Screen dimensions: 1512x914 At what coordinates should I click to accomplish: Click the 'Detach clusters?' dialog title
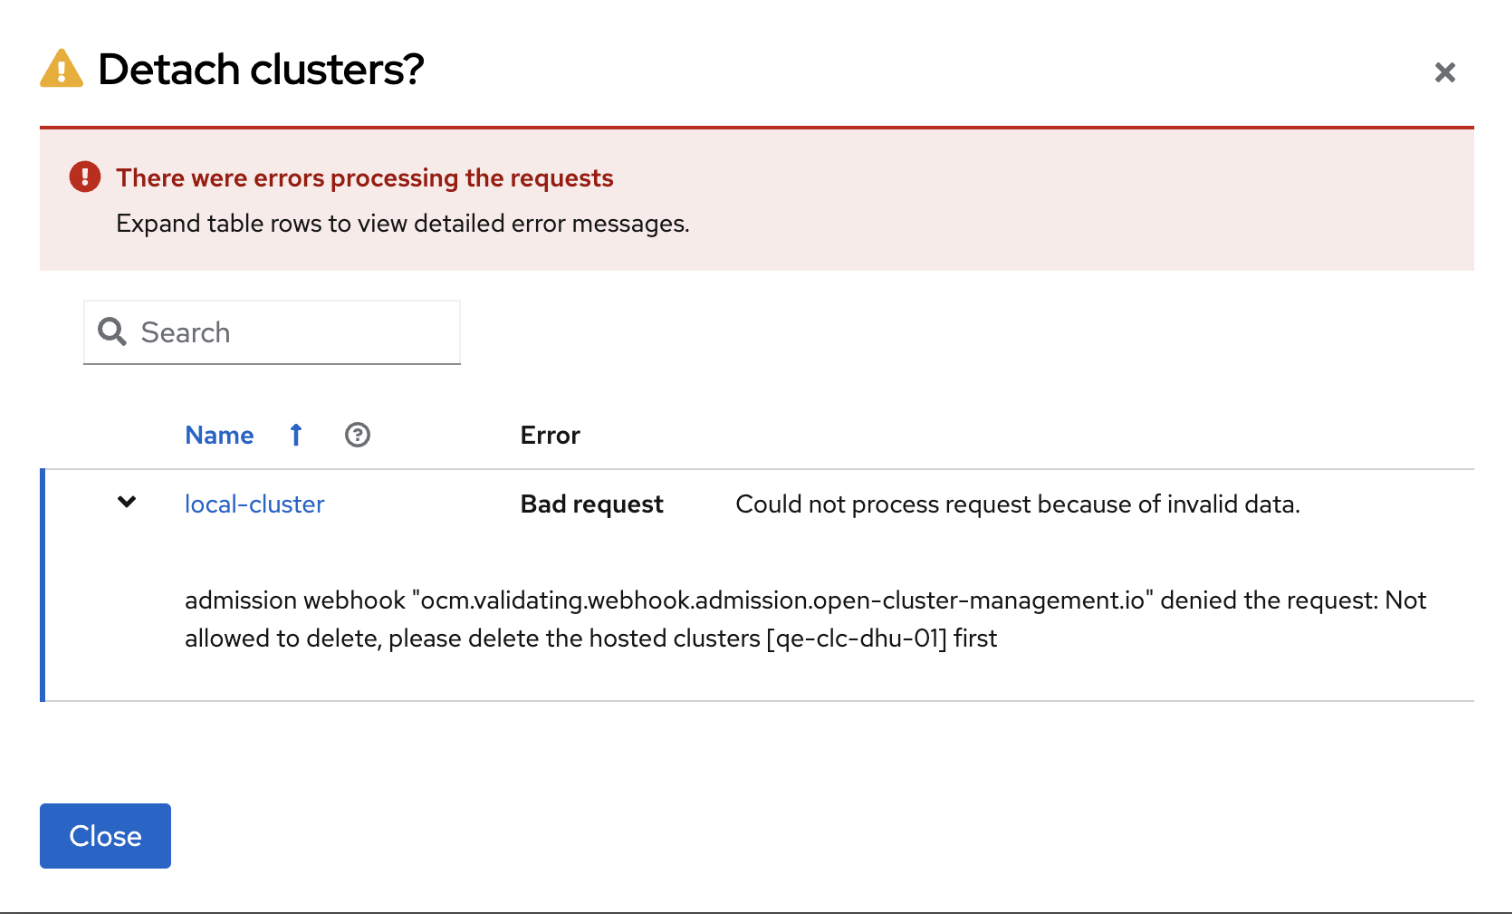261,69
